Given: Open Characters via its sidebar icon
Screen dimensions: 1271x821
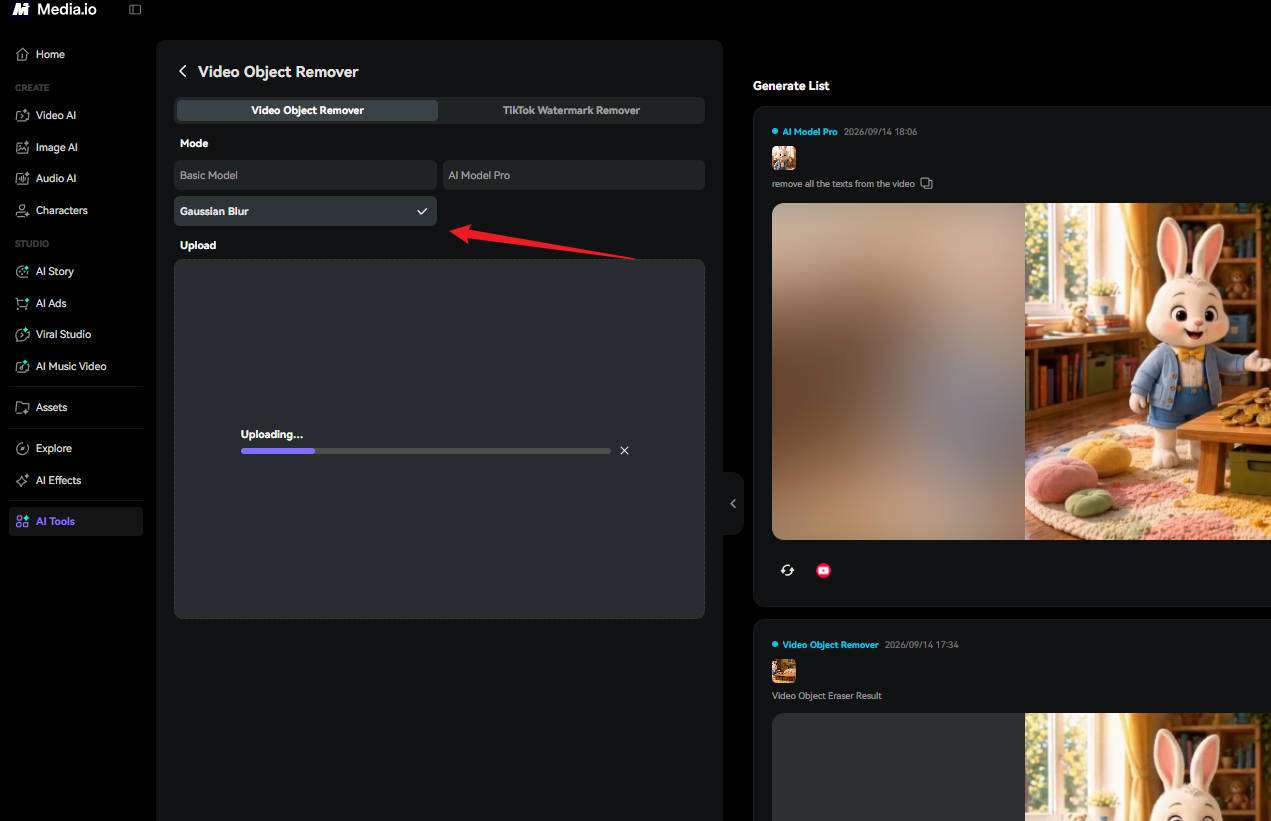Looking at the screenshot, I should pos(22,210).
